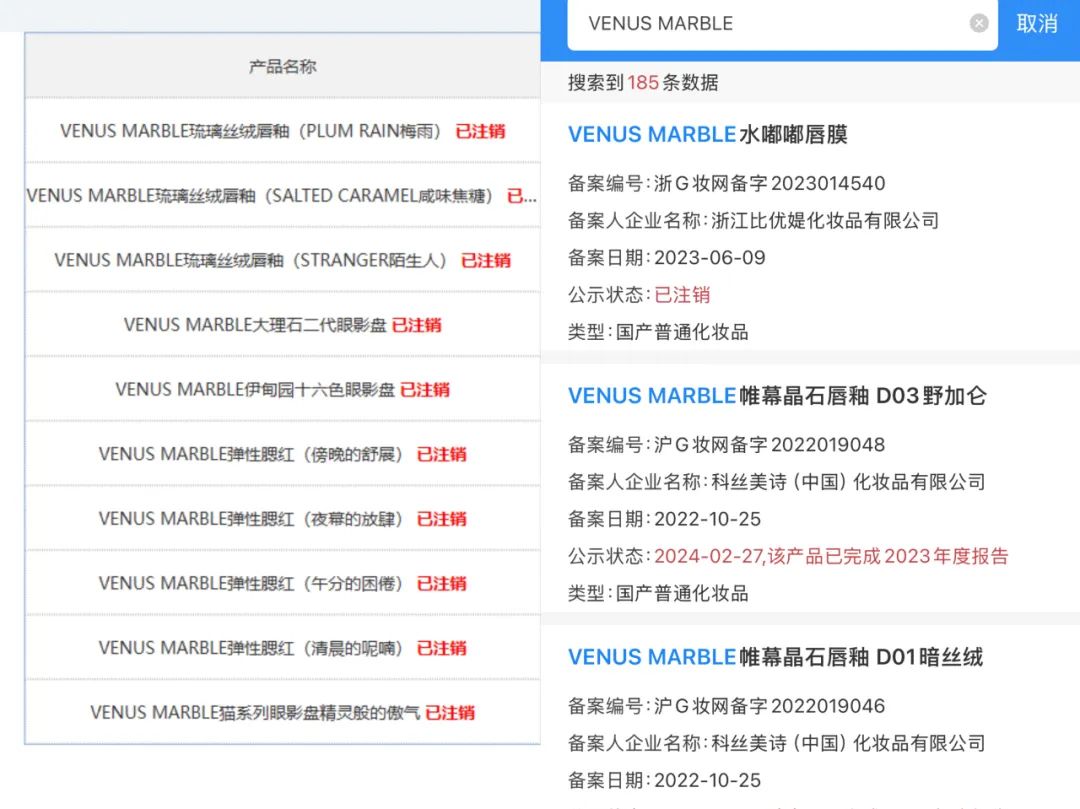
Task: Clear the search field with the X icon
Action: pos(979,24)
